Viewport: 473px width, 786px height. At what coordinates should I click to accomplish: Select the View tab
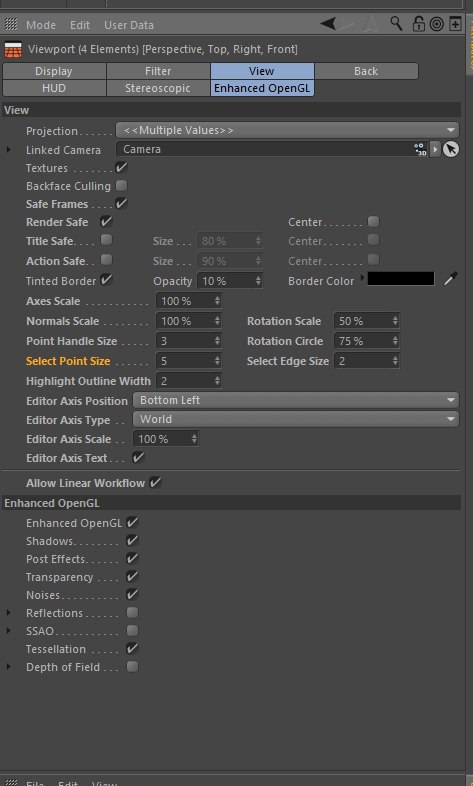click(x=262, y=71)
